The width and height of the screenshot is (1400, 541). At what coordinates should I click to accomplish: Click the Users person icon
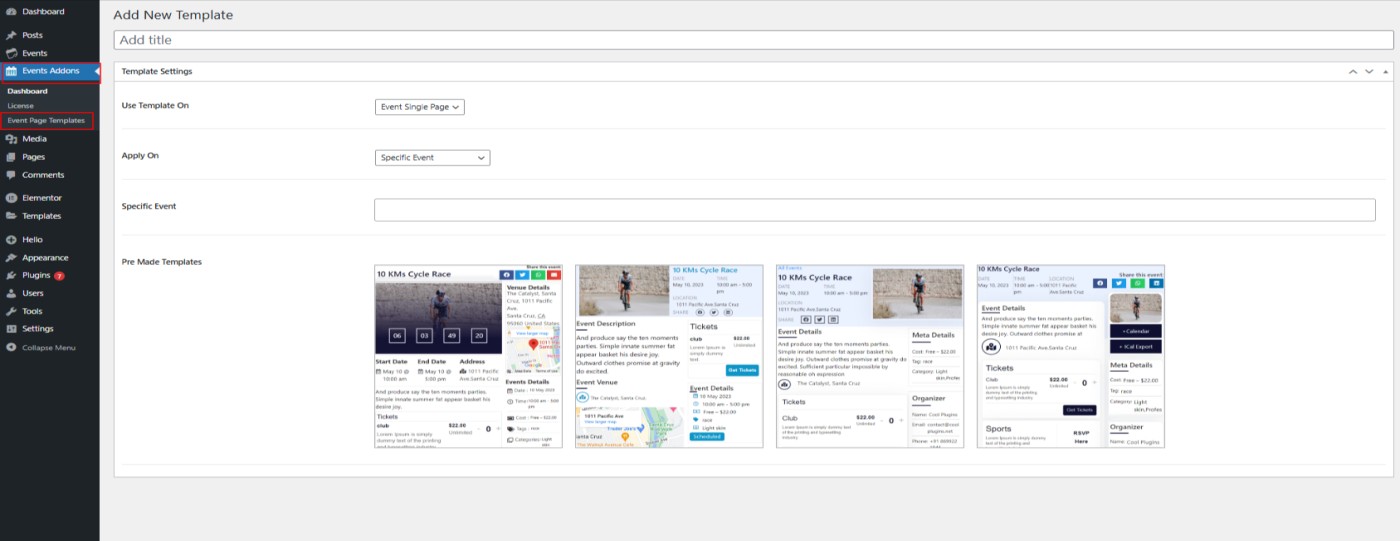click(x=11, y=293)
